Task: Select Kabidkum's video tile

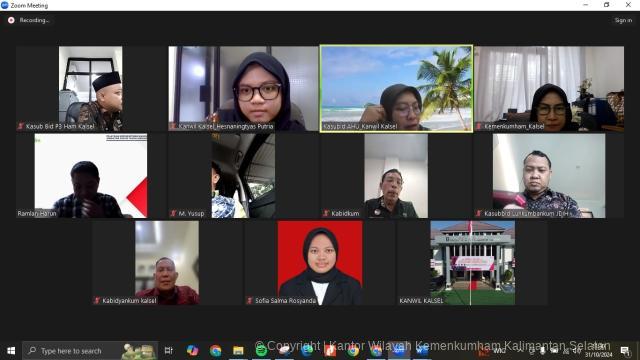Action: click(396, 176)
